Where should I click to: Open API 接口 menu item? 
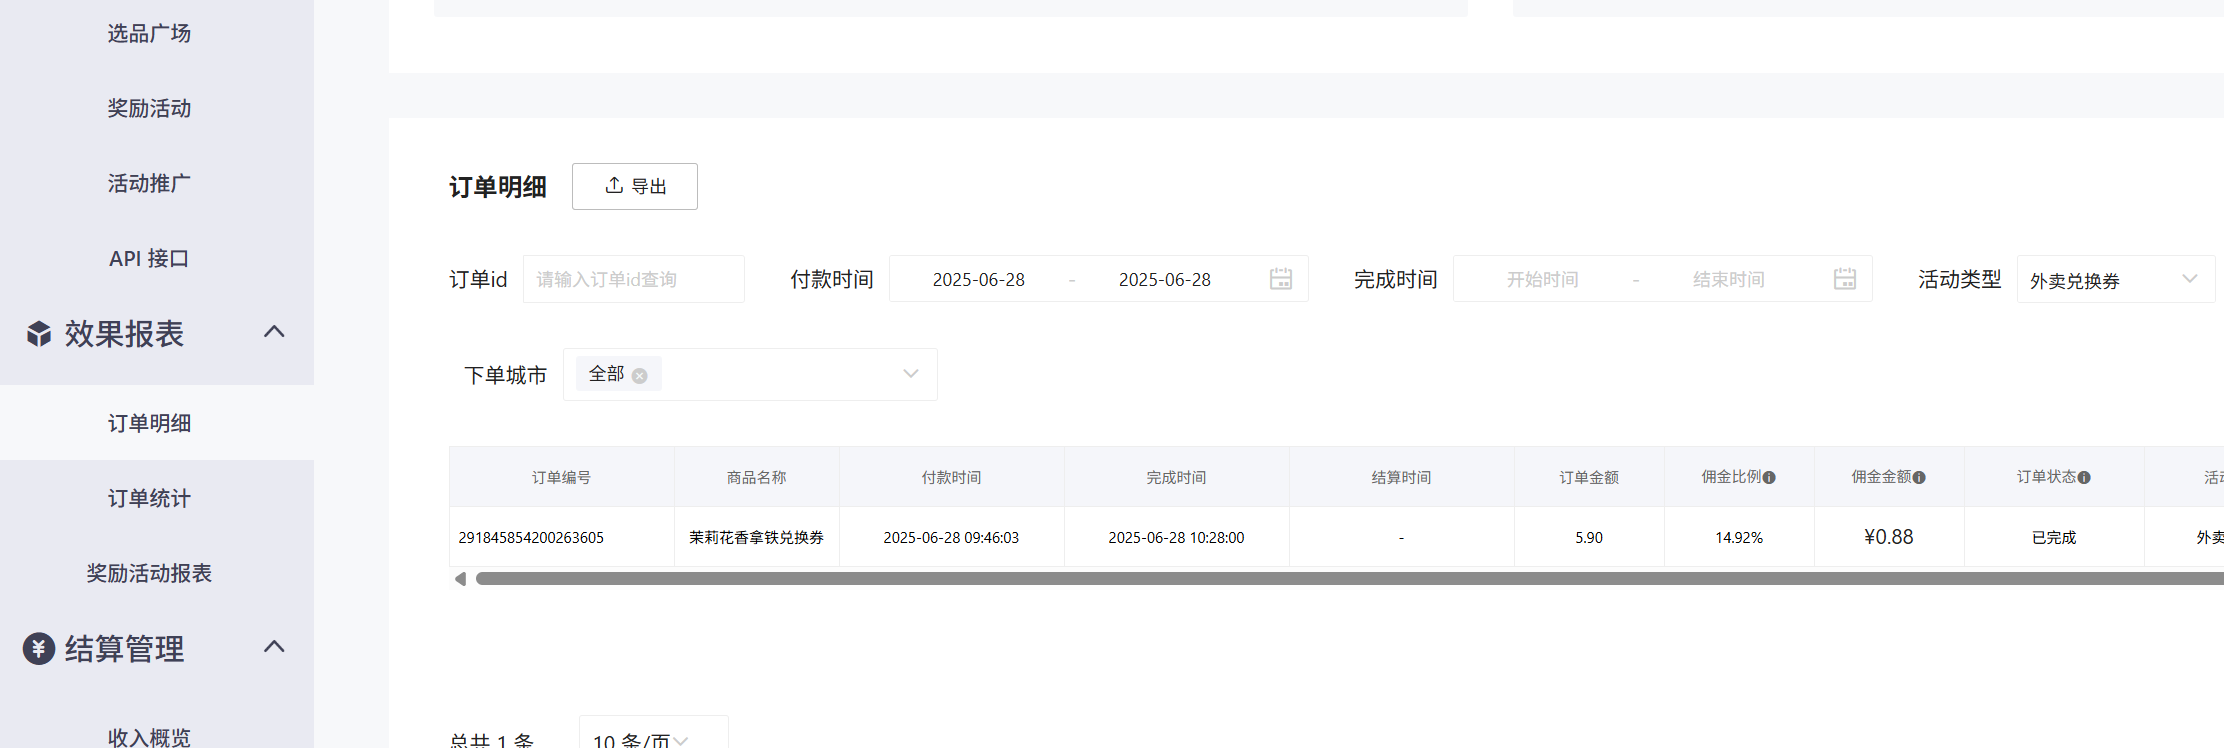pos(149,258)
